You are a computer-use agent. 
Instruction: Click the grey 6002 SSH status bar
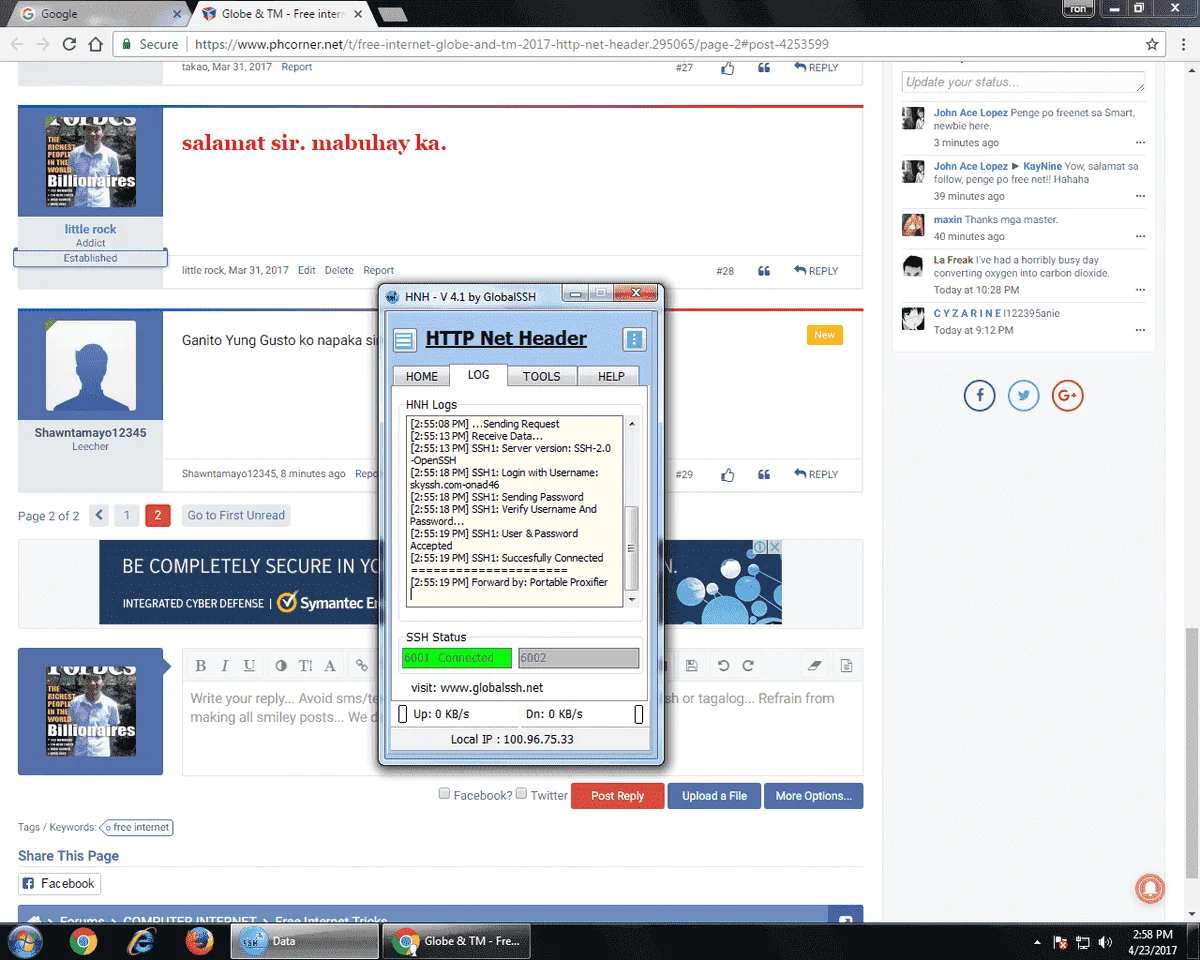pos(578,658)
